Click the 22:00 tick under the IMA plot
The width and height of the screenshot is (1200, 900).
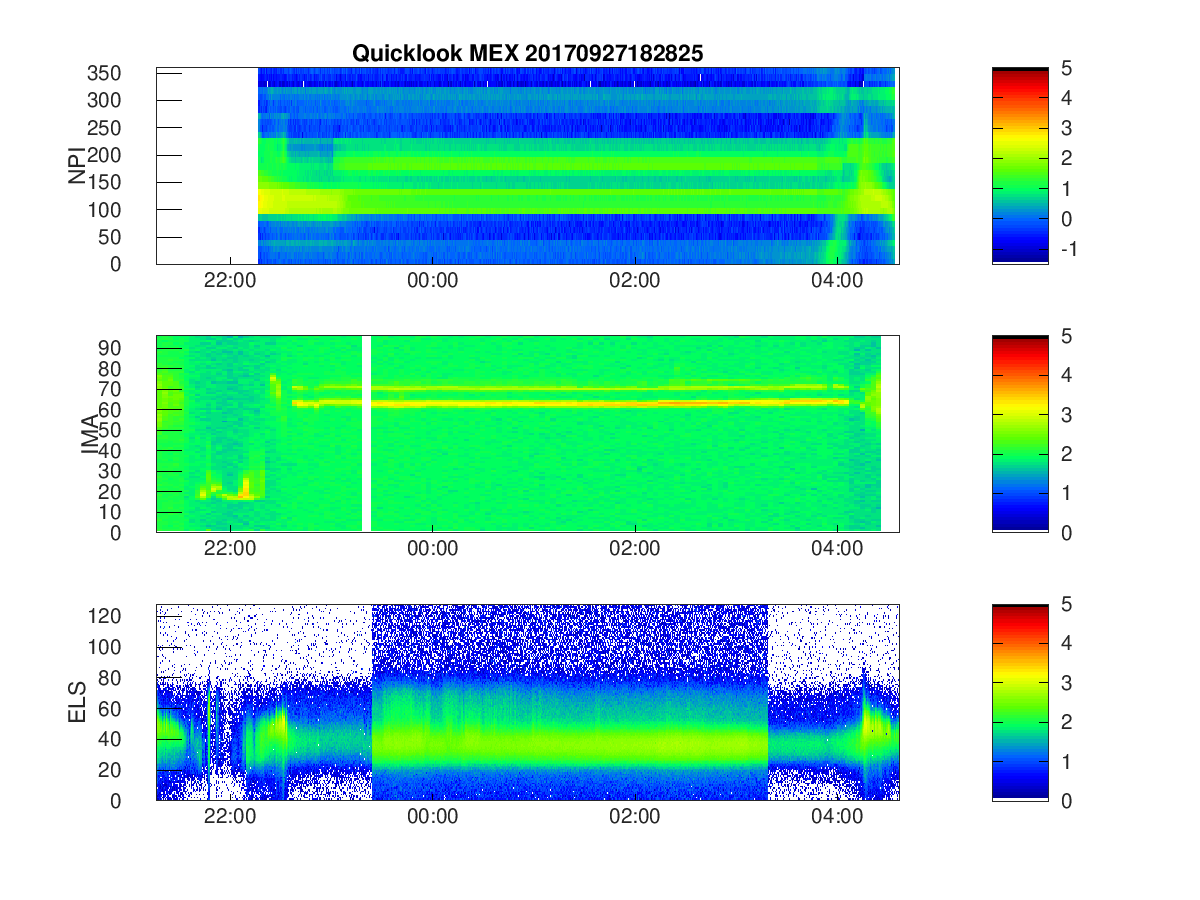231,549
